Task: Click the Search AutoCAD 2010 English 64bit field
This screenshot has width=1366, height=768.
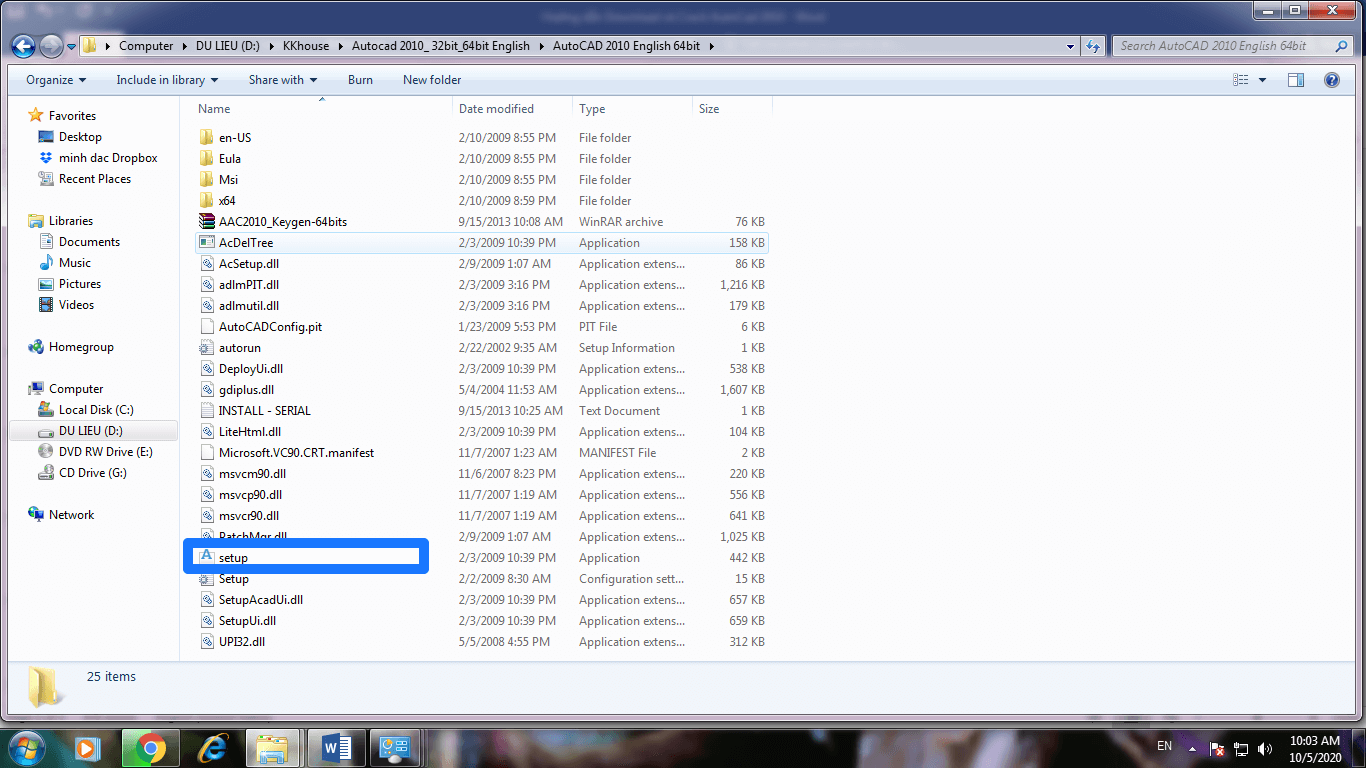Action: (1233, 46)
